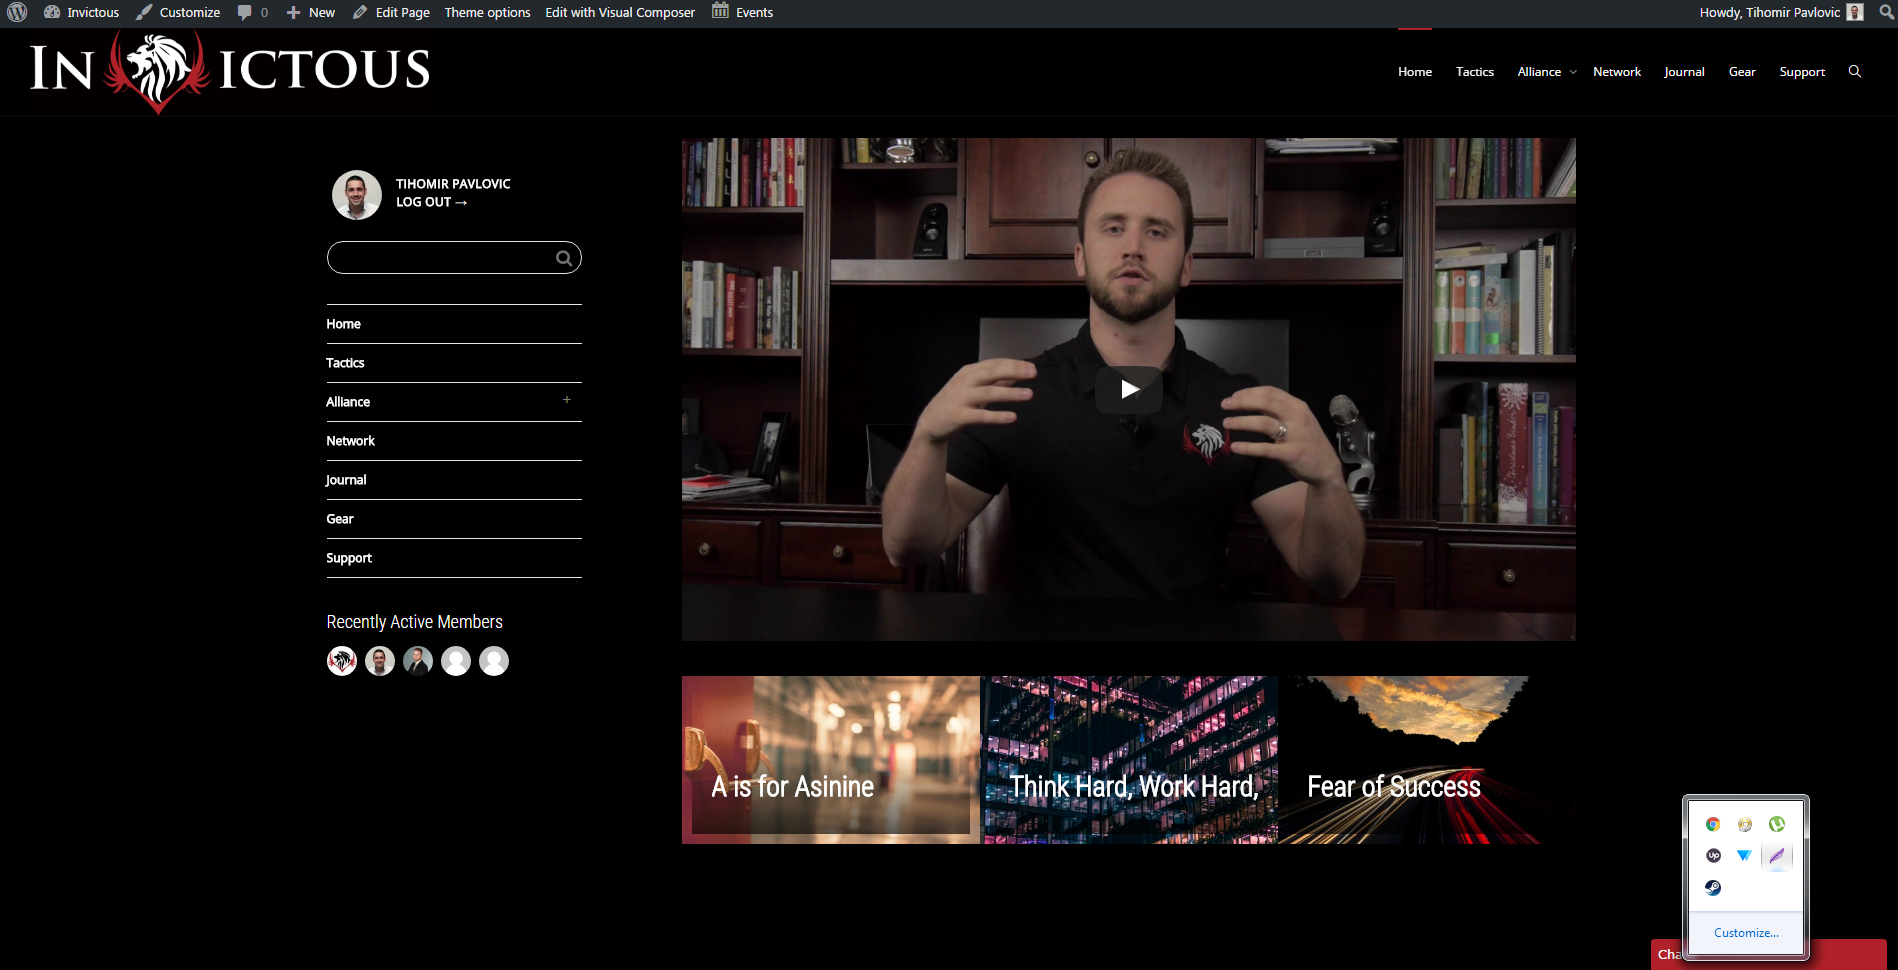This screenshot has width=1898, height=970.
Task: Play the featured video
Action: [1128, 390]
